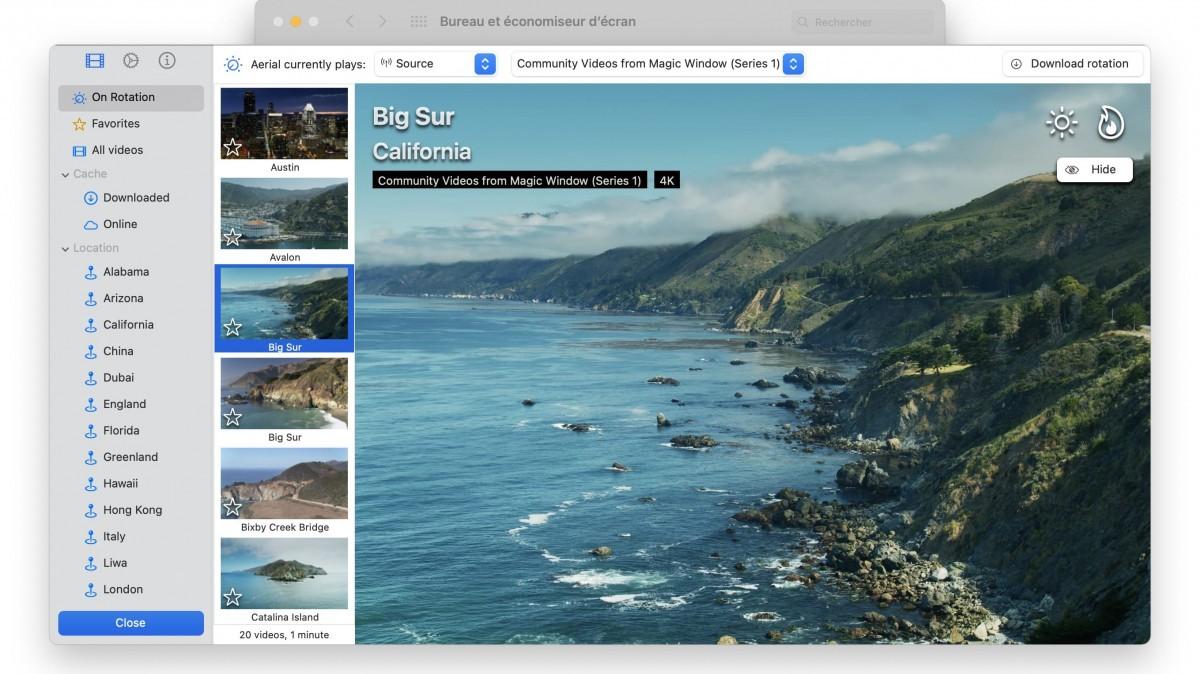Hide the video using the eye button
1200x674 pixels.
tap(1093, 170)
